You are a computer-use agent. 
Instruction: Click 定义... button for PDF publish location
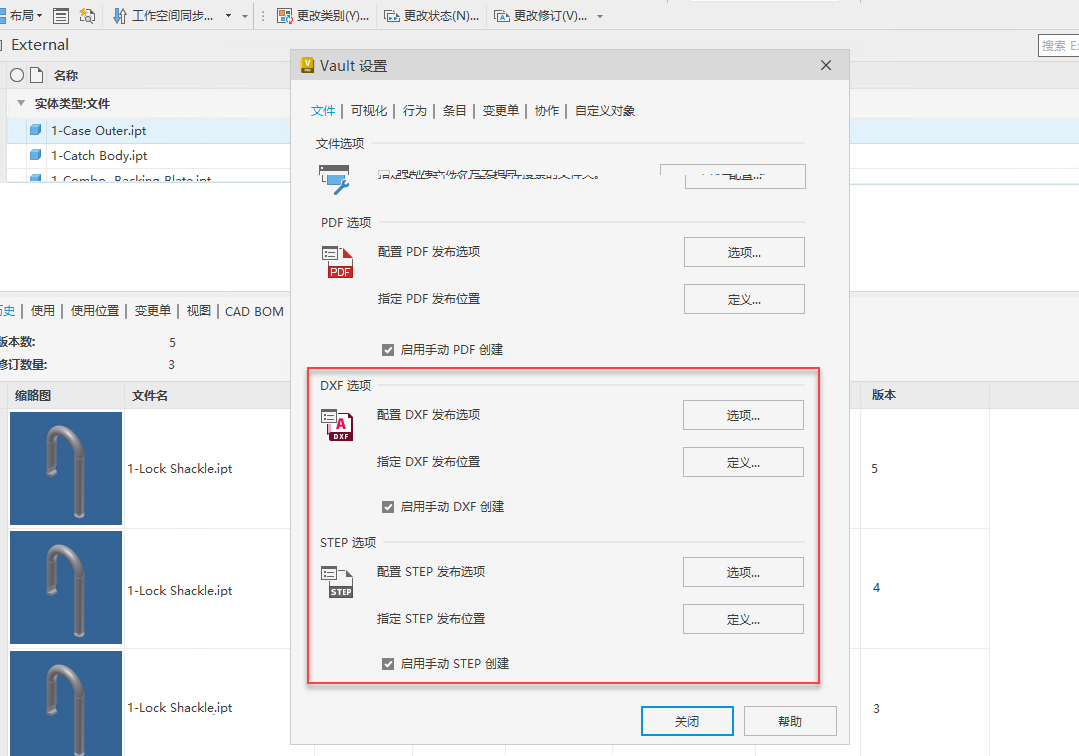click(x=744, y=299)
